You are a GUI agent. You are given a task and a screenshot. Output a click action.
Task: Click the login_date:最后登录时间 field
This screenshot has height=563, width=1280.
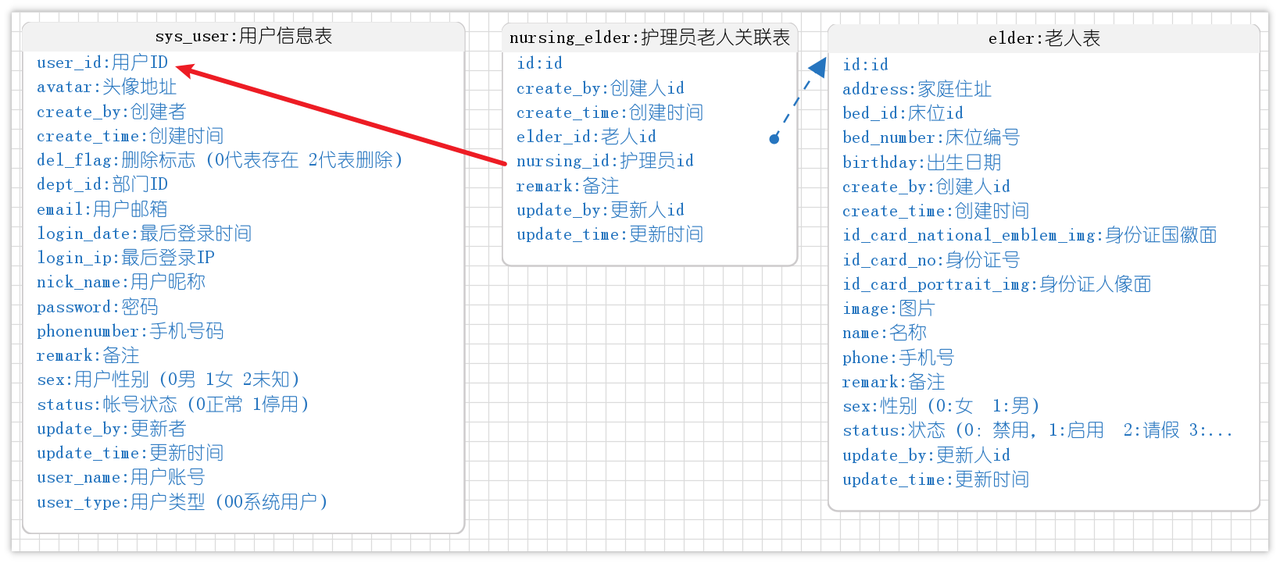tap(144, 233)
